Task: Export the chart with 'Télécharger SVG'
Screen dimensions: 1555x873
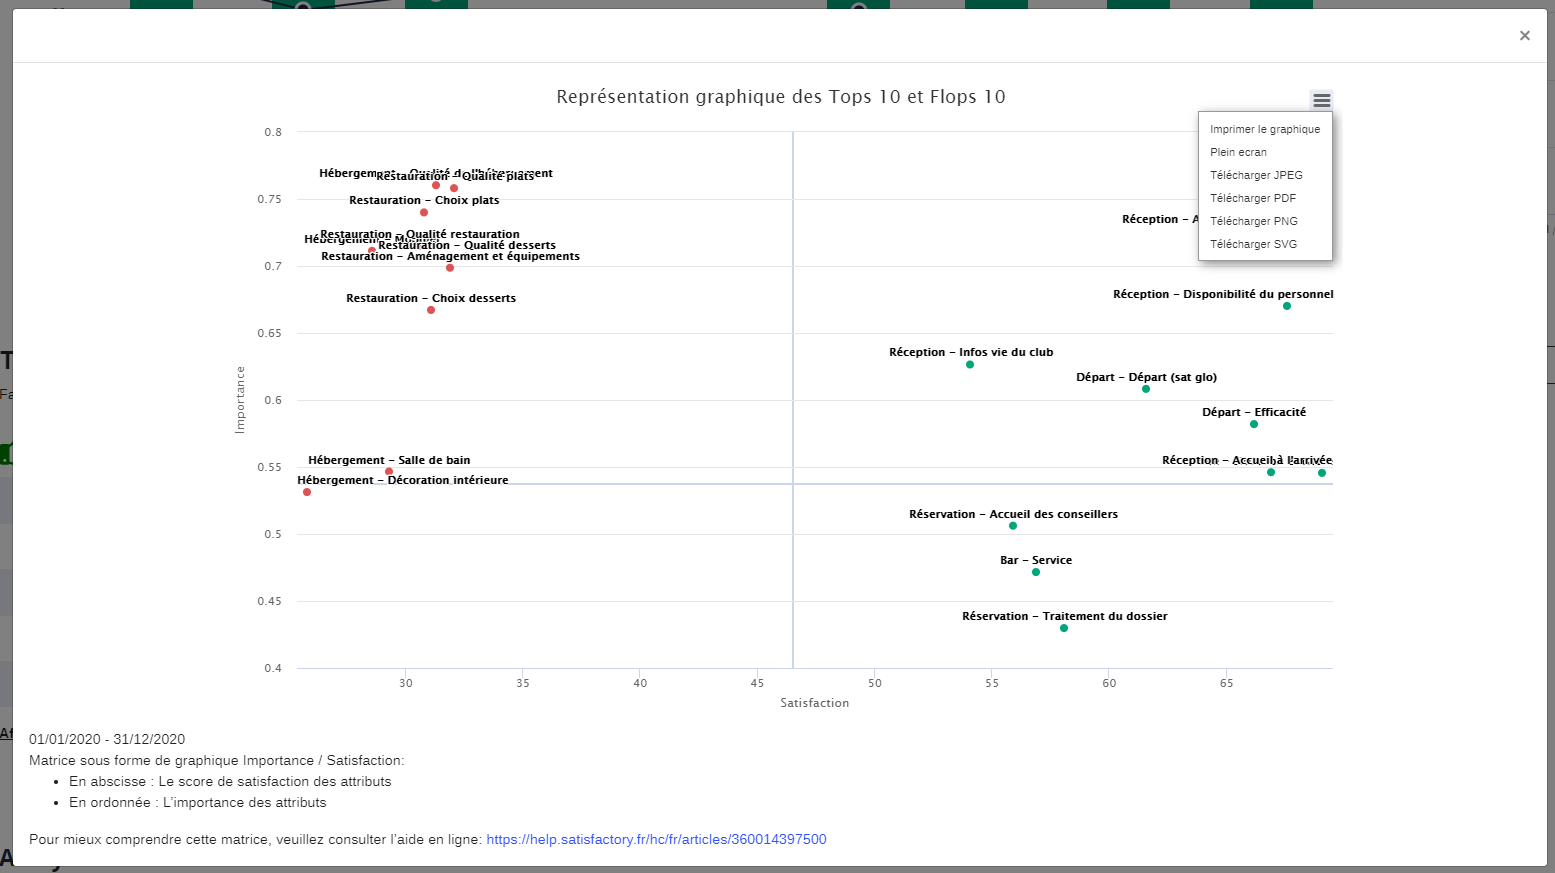Action: click(x=1253, y=244)
